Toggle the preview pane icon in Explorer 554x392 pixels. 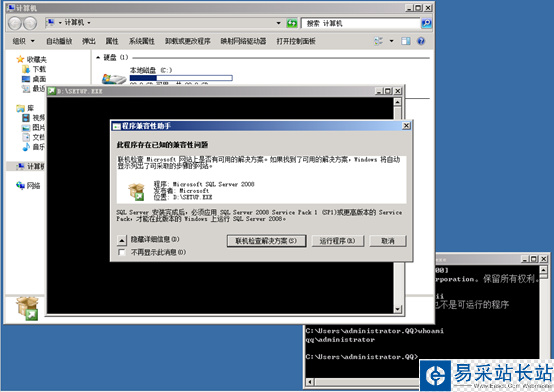click(406, 41)
